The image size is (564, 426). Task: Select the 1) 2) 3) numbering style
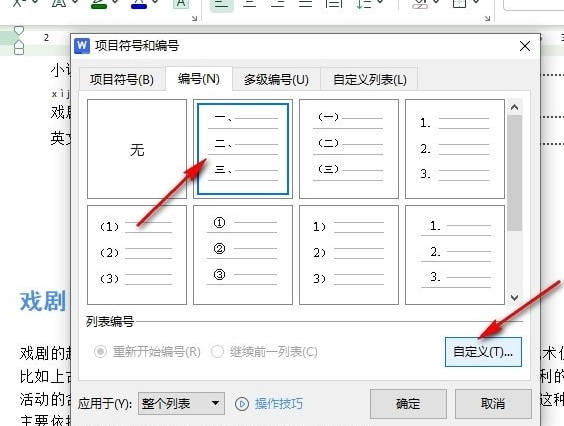349,255
